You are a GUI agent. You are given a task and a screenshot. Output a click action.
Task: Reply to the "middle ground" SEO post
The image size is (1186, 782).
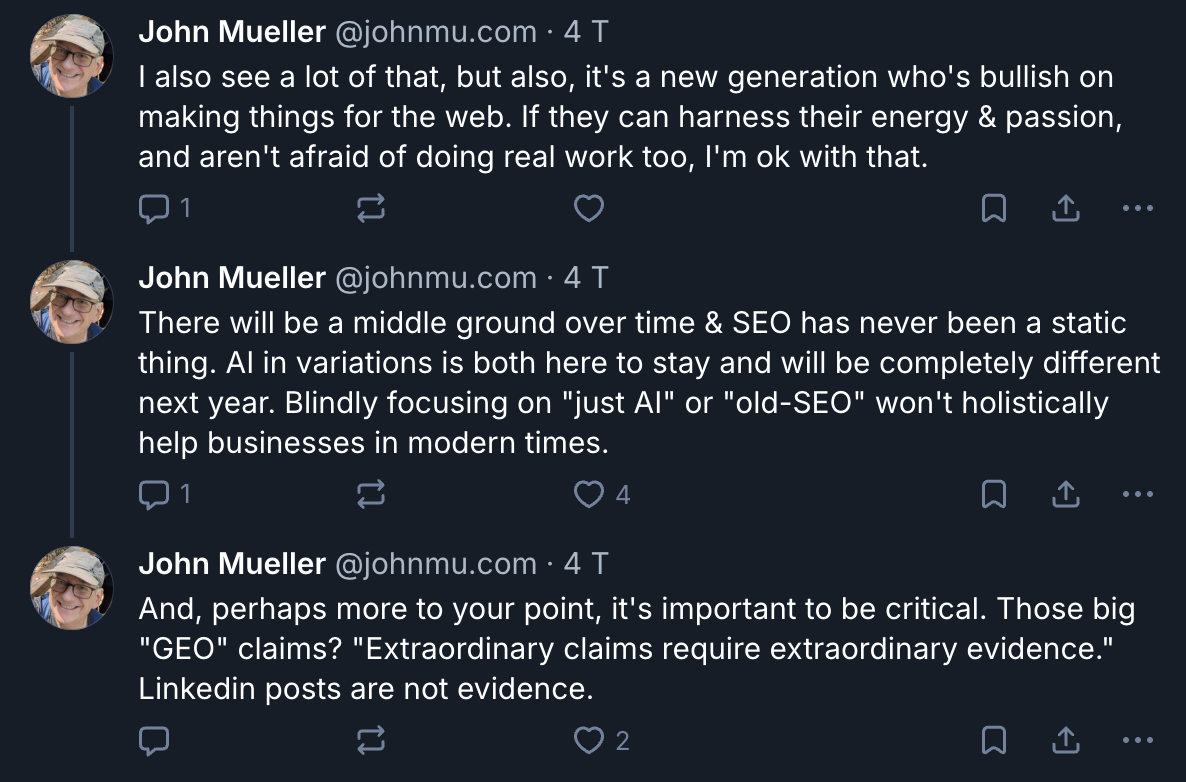click(153, 494)
